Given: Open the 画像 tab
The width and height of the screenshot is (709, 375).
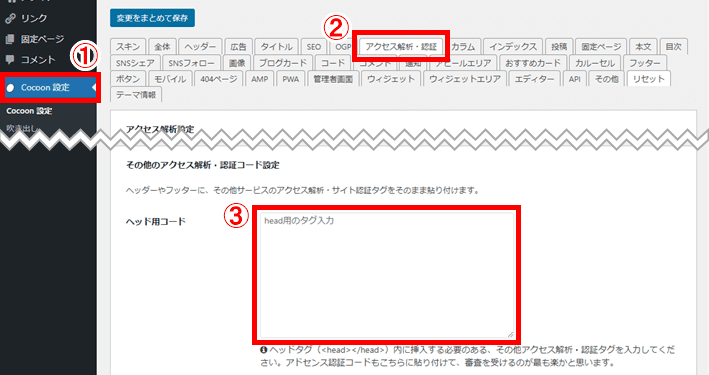Looking at the screenshot, I should coord(237,63).
